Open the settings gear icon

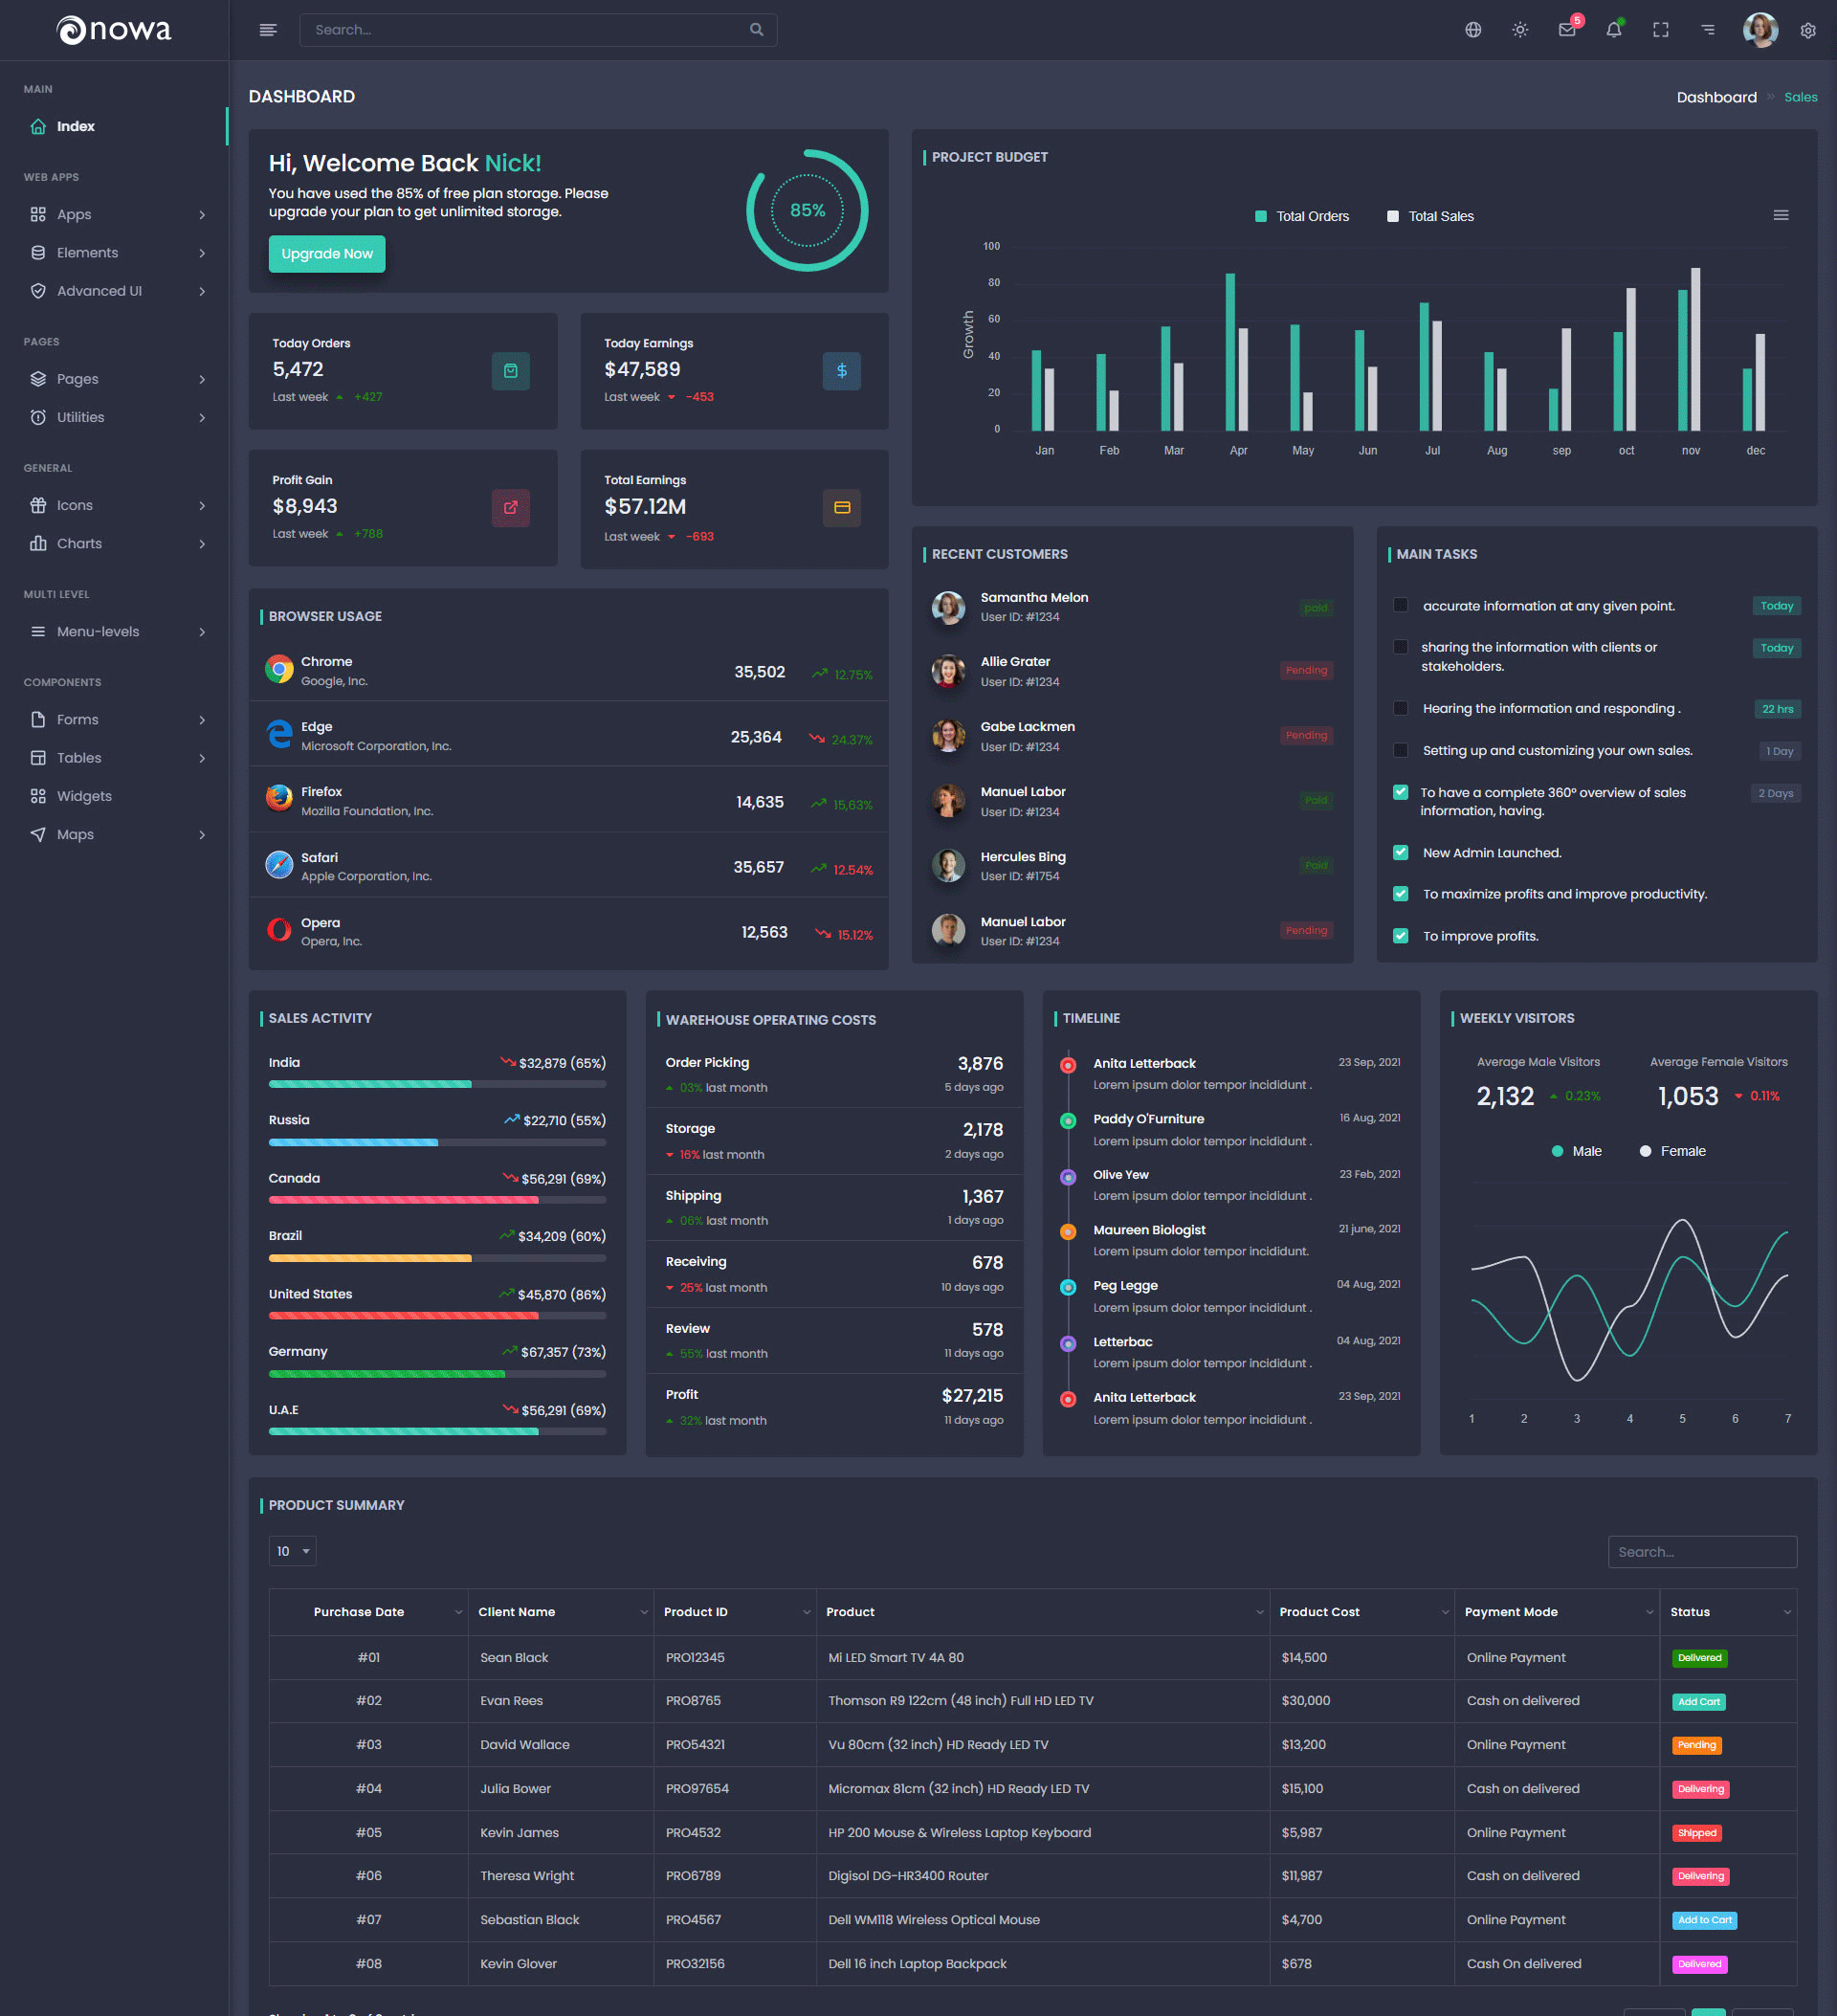coord(1808,30)
